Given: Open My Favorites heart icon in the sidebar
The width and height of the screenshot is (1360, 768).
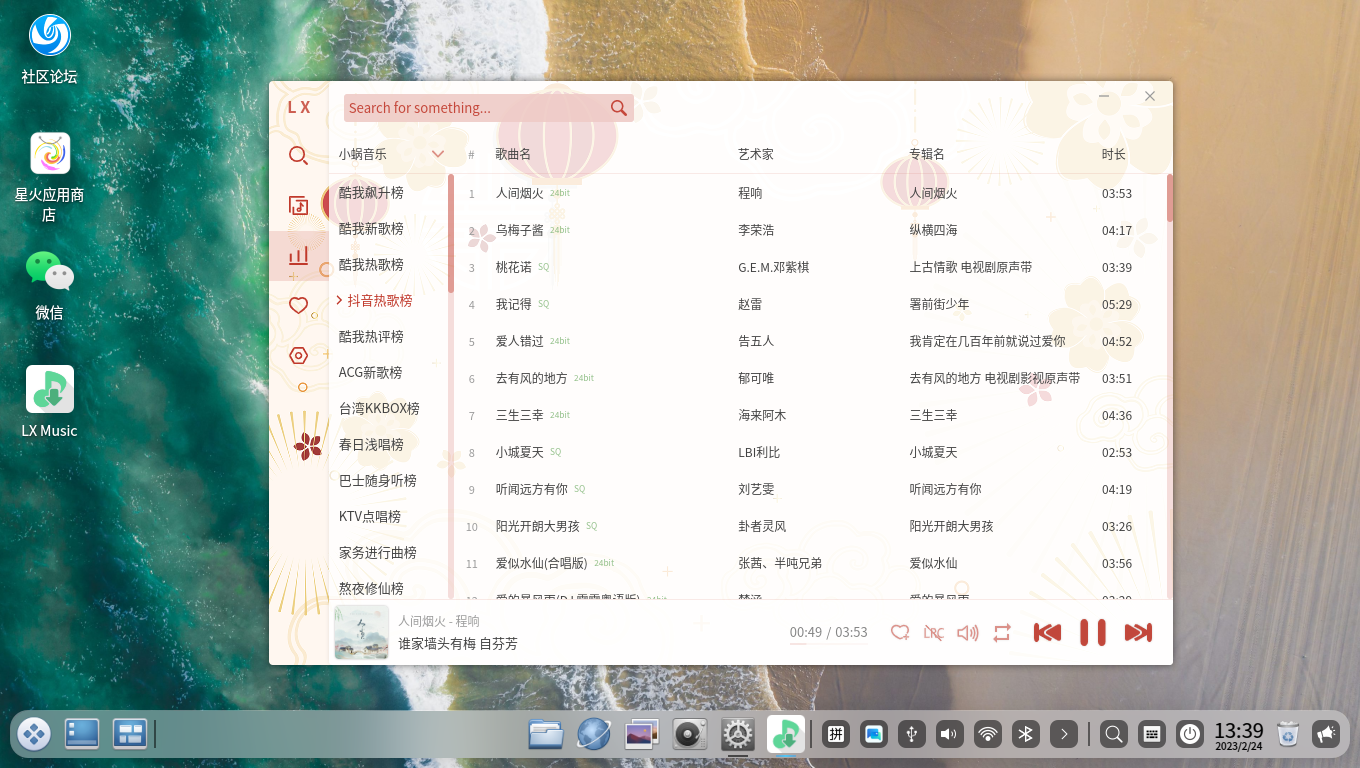Looking at the screenshot, I should click(x=298, y=305).
